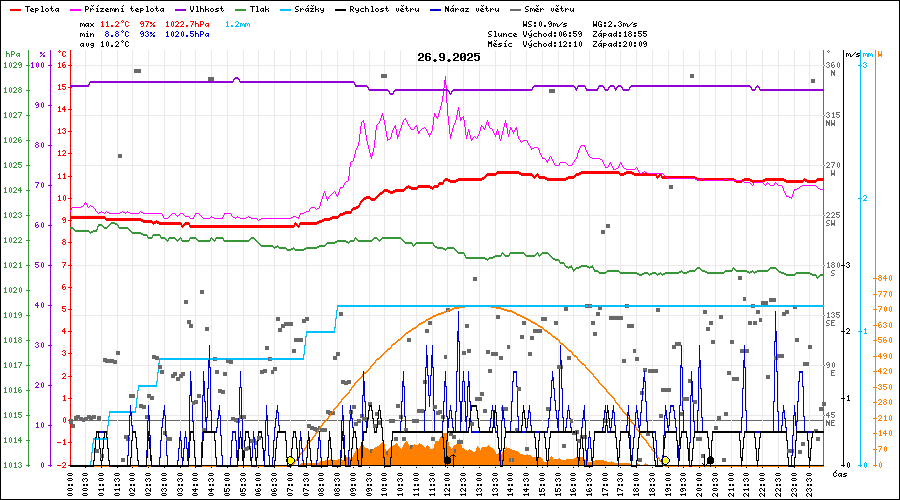Click the Vlhkost legend label
The height and width of the screenshot is (500, 900).
pyautogui.click(x=210, y=9)
